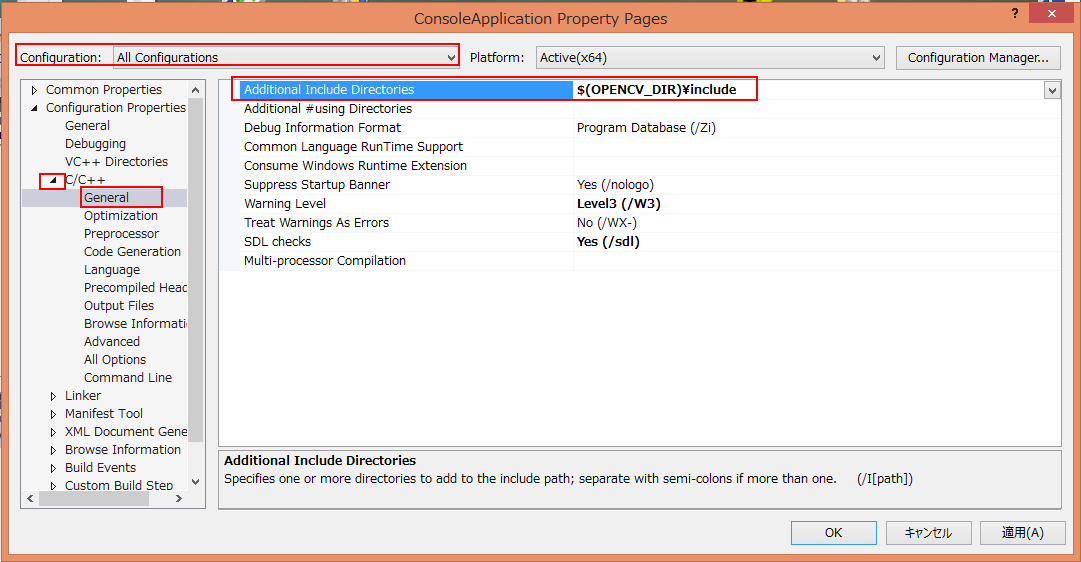Click the dialog help question mark icon

tap(1015, 13)
